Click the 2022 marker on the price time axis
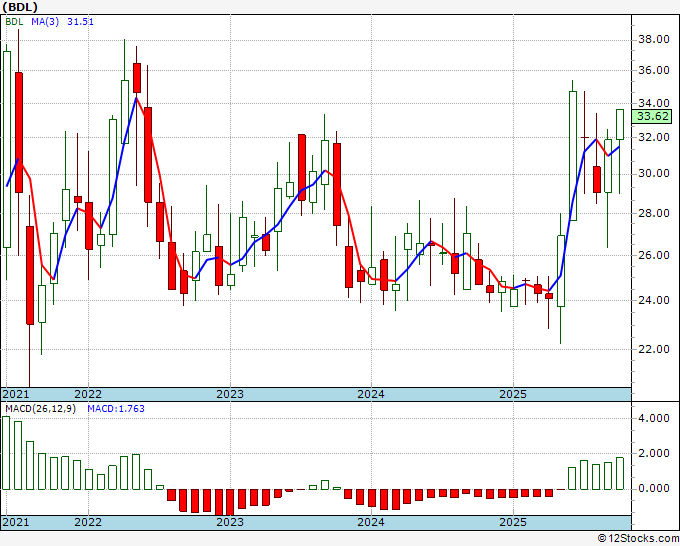The height and width of the screenshot is (546, 680). tap(88, 394)
